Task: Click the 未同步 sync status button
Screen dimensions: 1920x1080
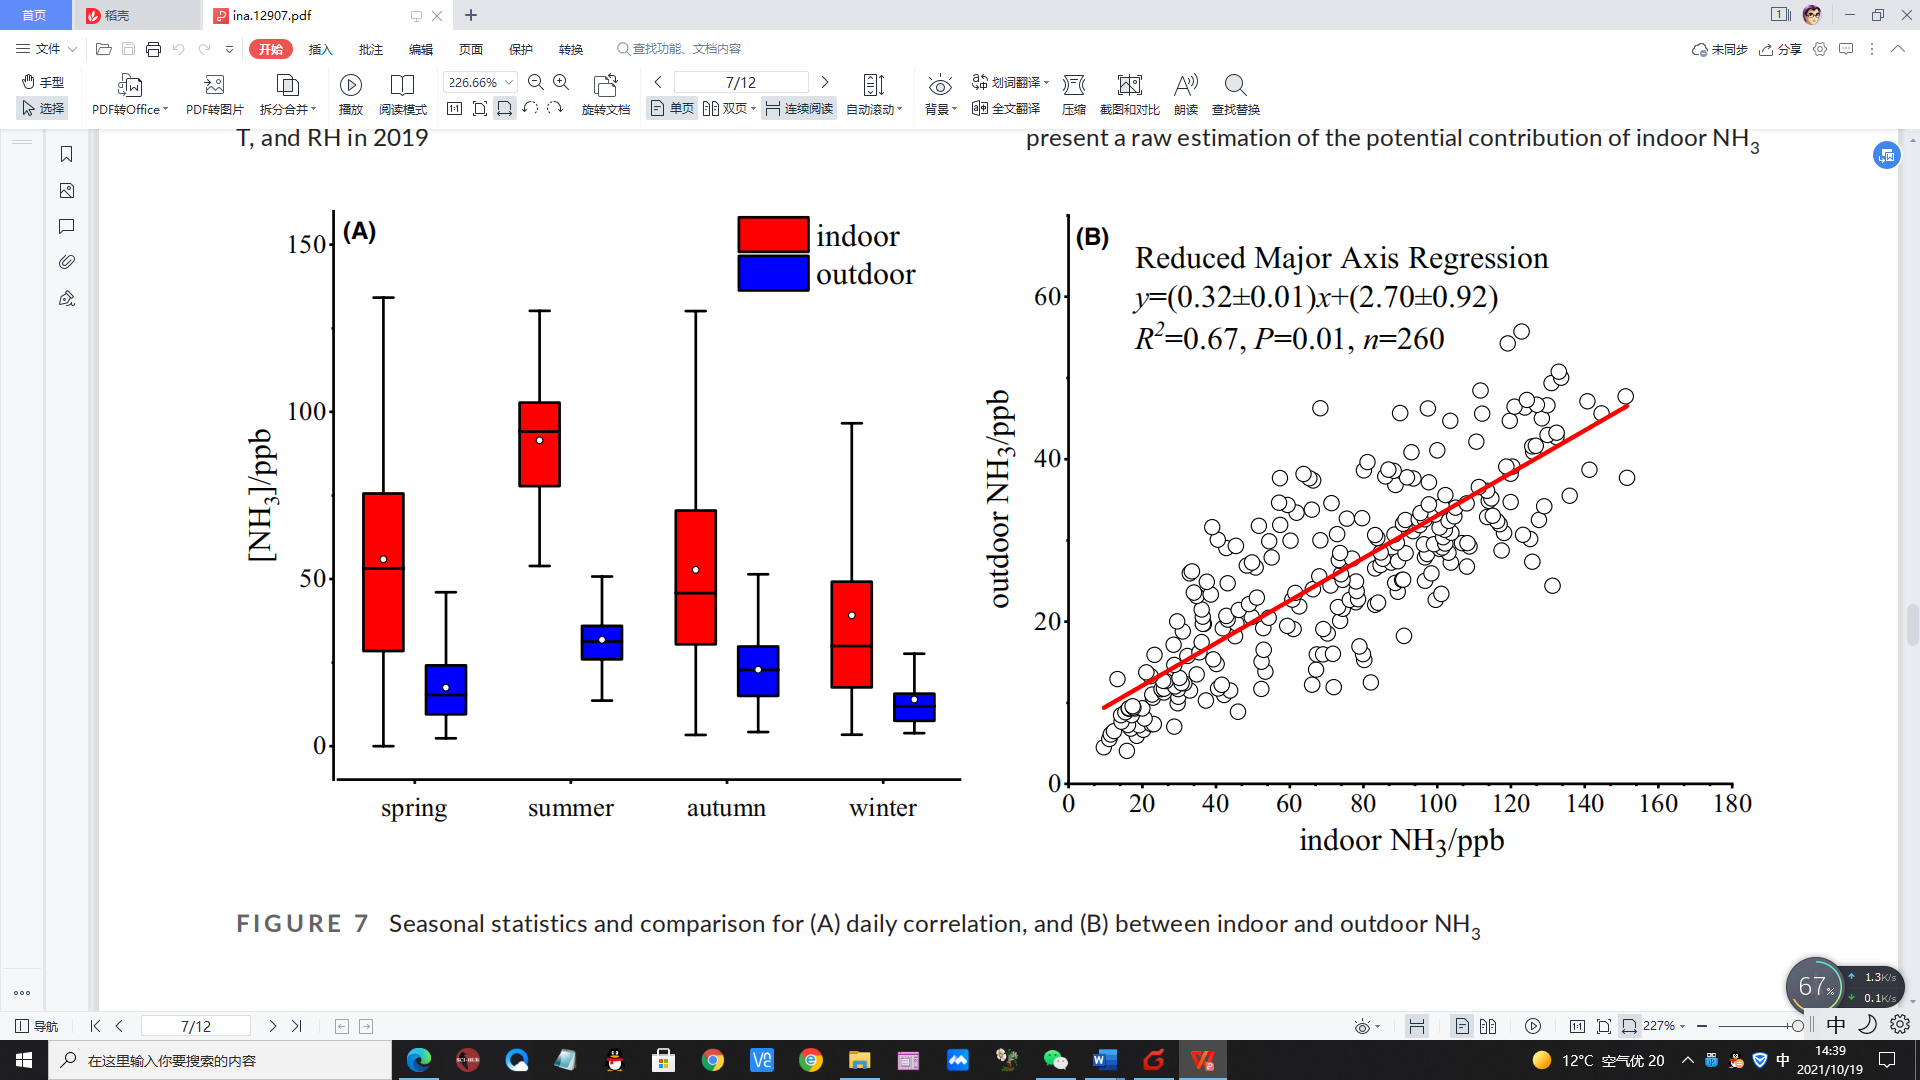Action: point(1719,49)
